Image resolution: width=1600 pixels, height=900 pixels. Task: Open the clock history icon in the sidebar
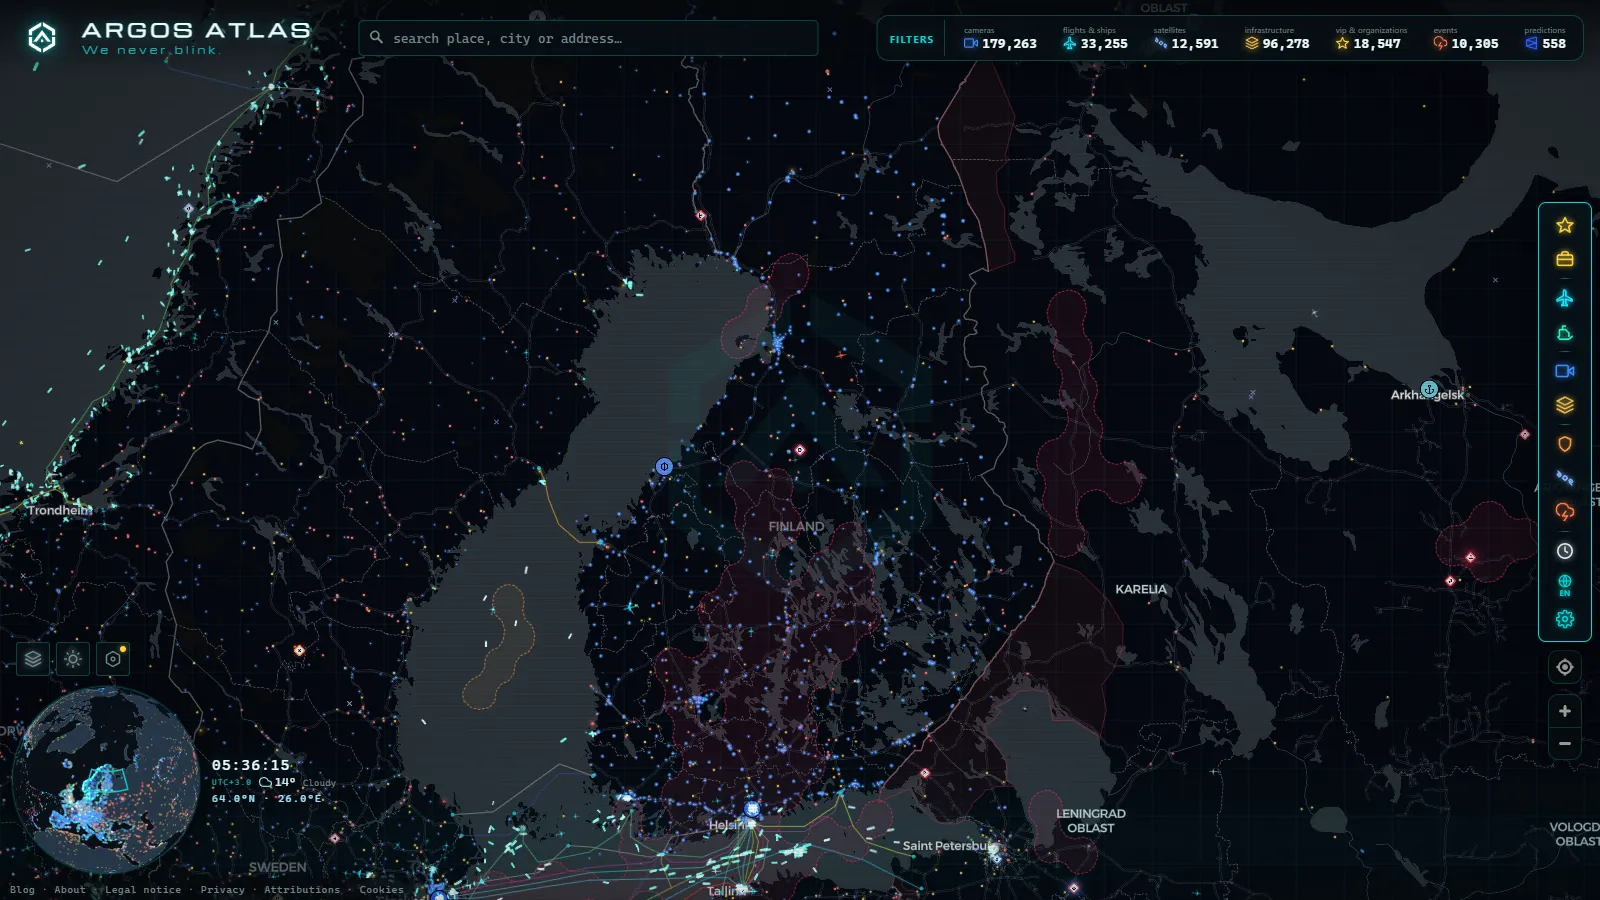click(1565, 551)
